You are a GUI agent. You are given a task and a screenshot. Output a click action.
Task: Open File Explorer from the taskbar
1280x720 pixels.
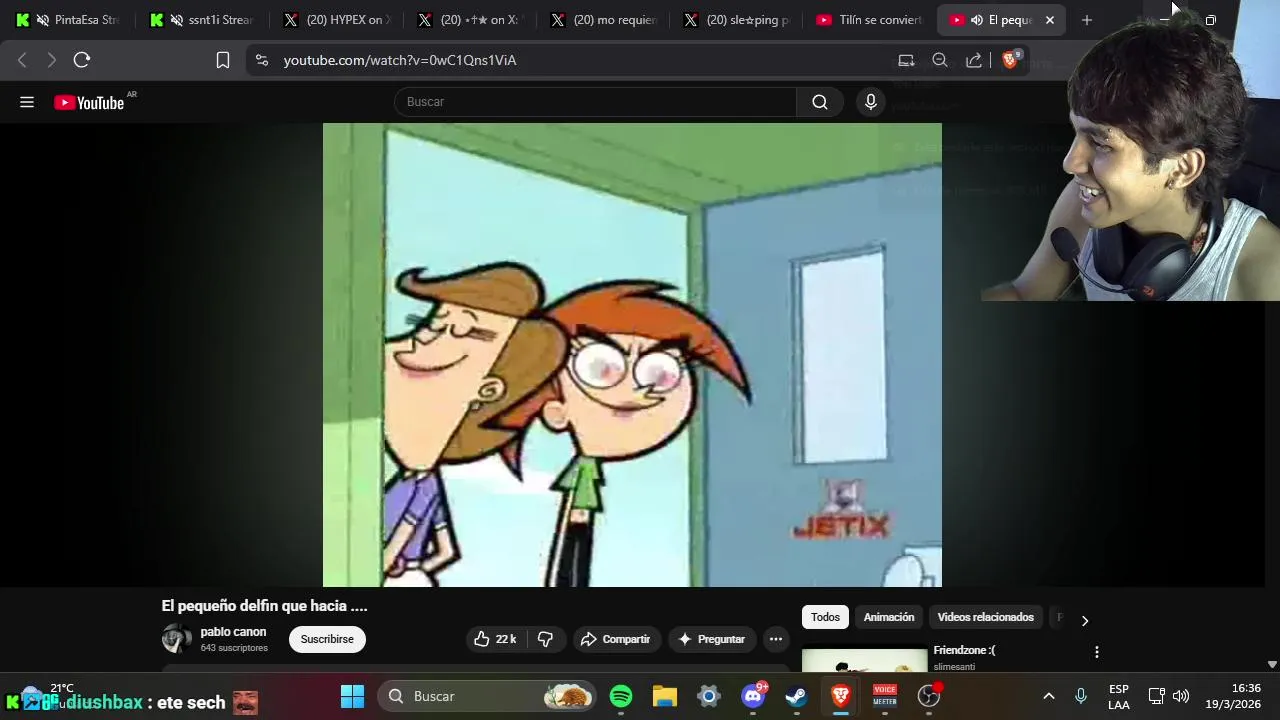(x=665, y=696)
